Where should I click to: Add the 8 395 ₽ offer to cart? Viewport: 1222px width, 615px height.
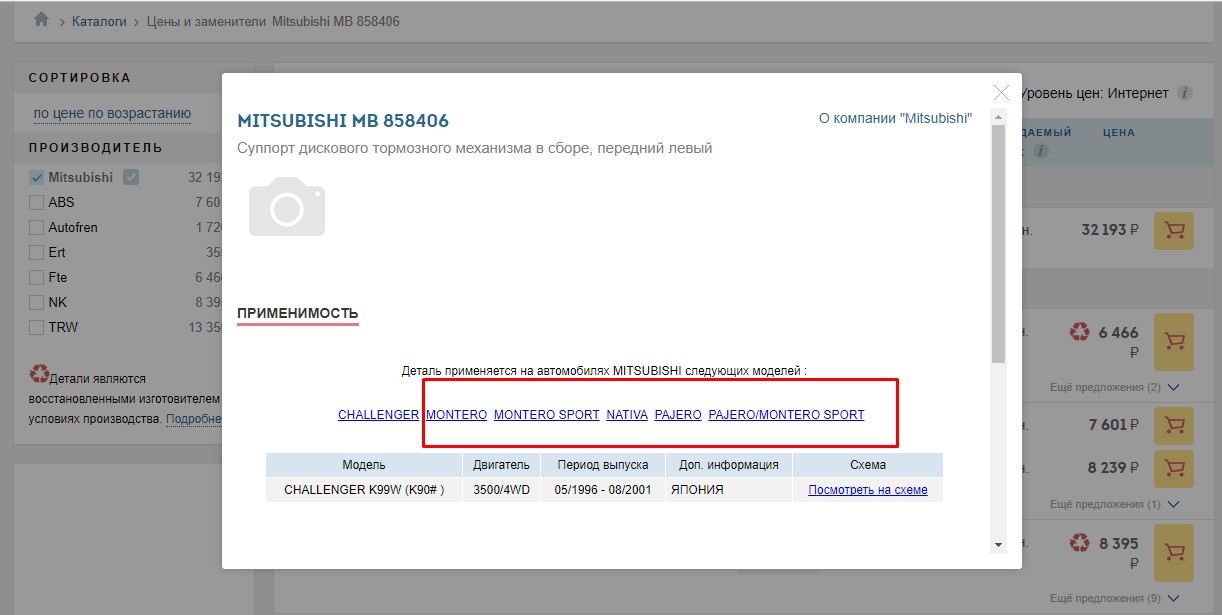(1175, 551)
